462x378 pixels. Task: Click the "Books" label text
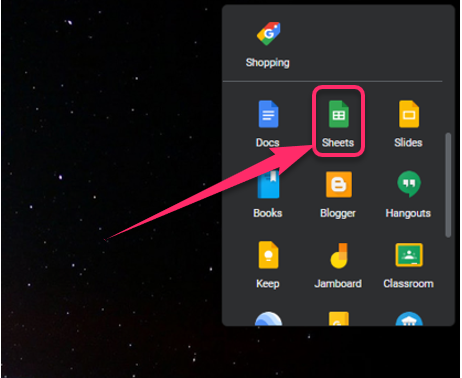(x=268, y=213)
